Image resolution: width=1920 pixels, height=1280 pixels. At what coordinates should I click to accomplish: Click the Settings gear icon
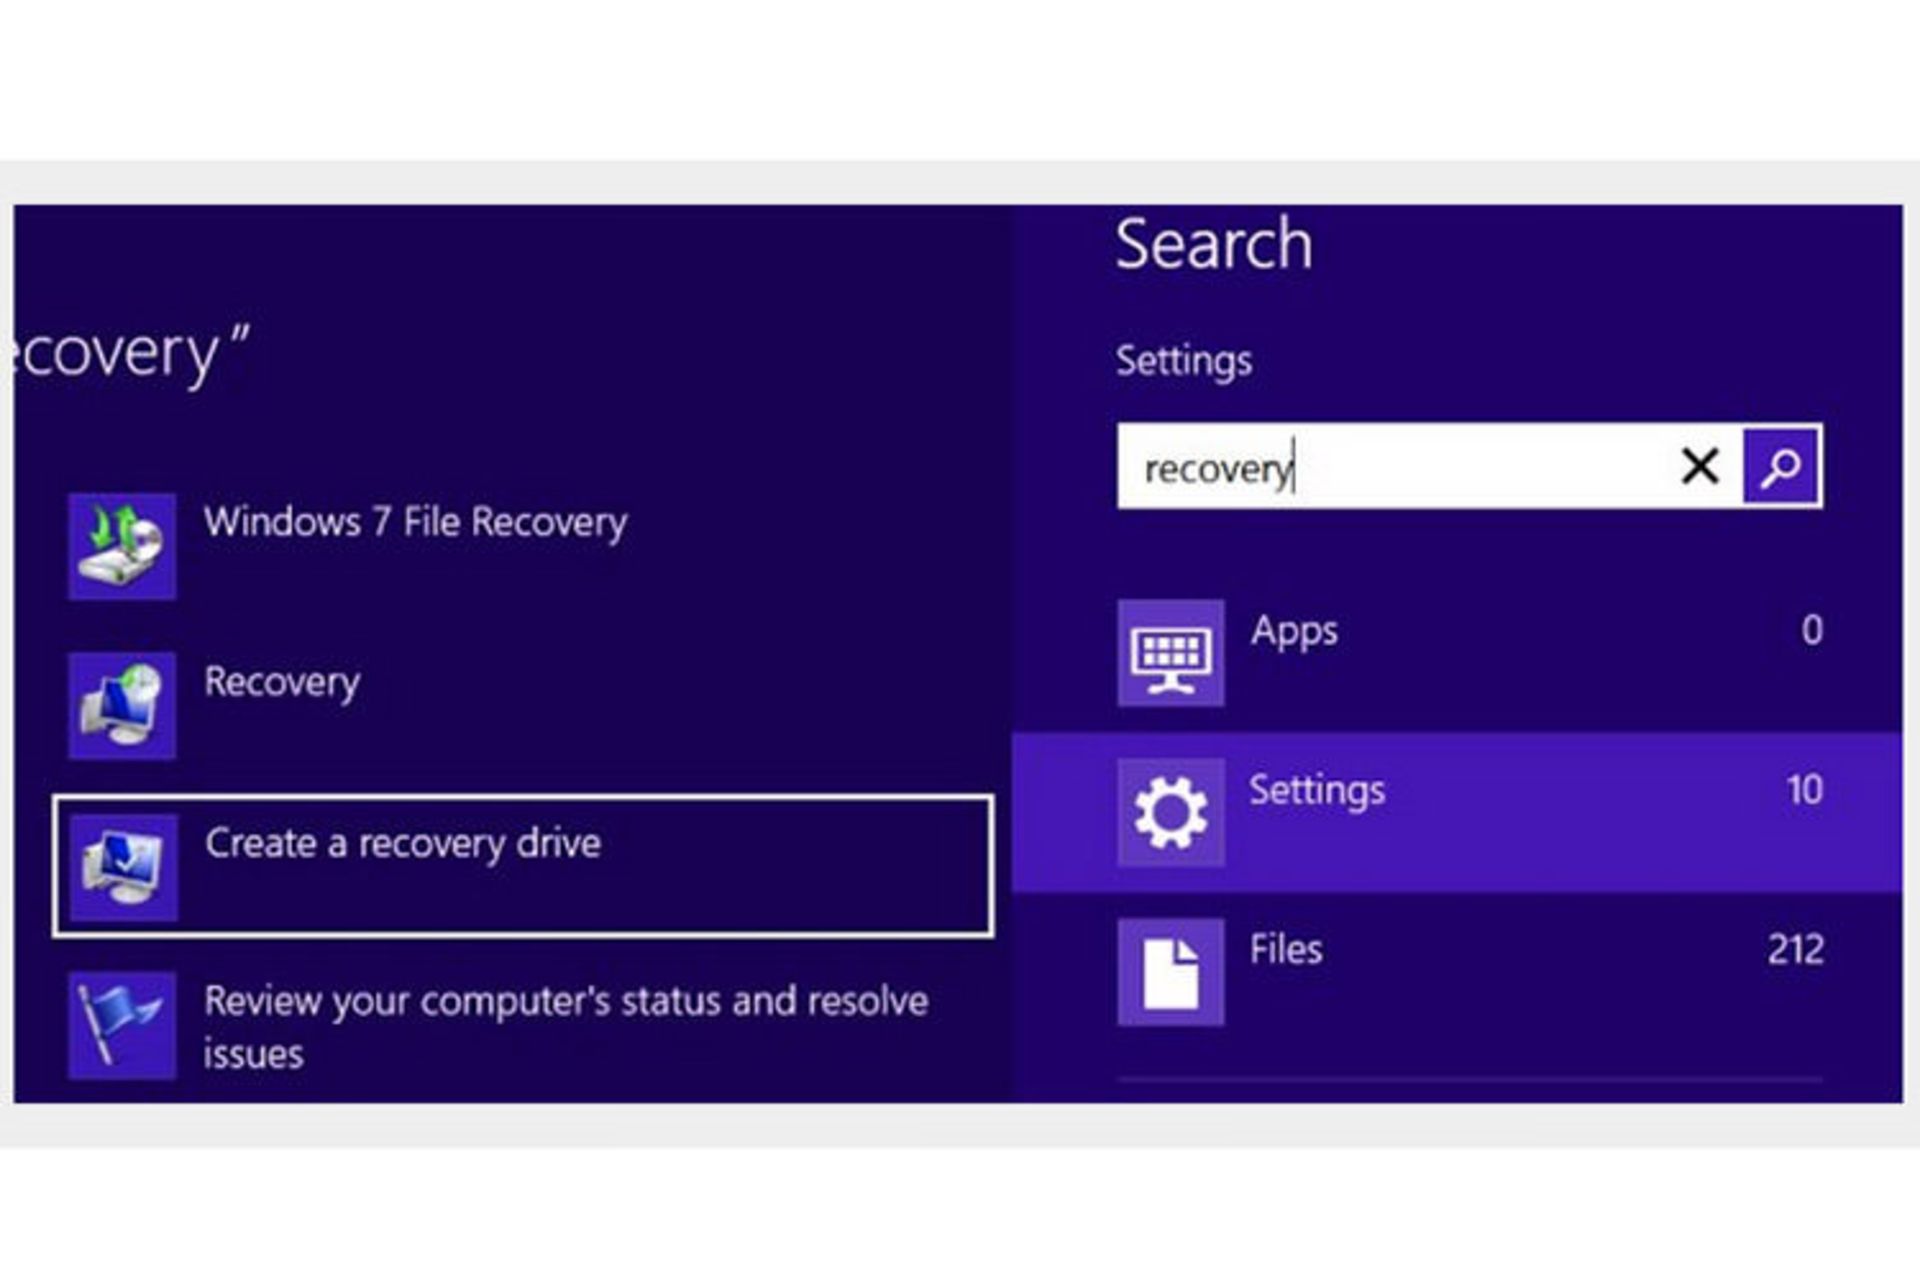[x=1173, y=812]
